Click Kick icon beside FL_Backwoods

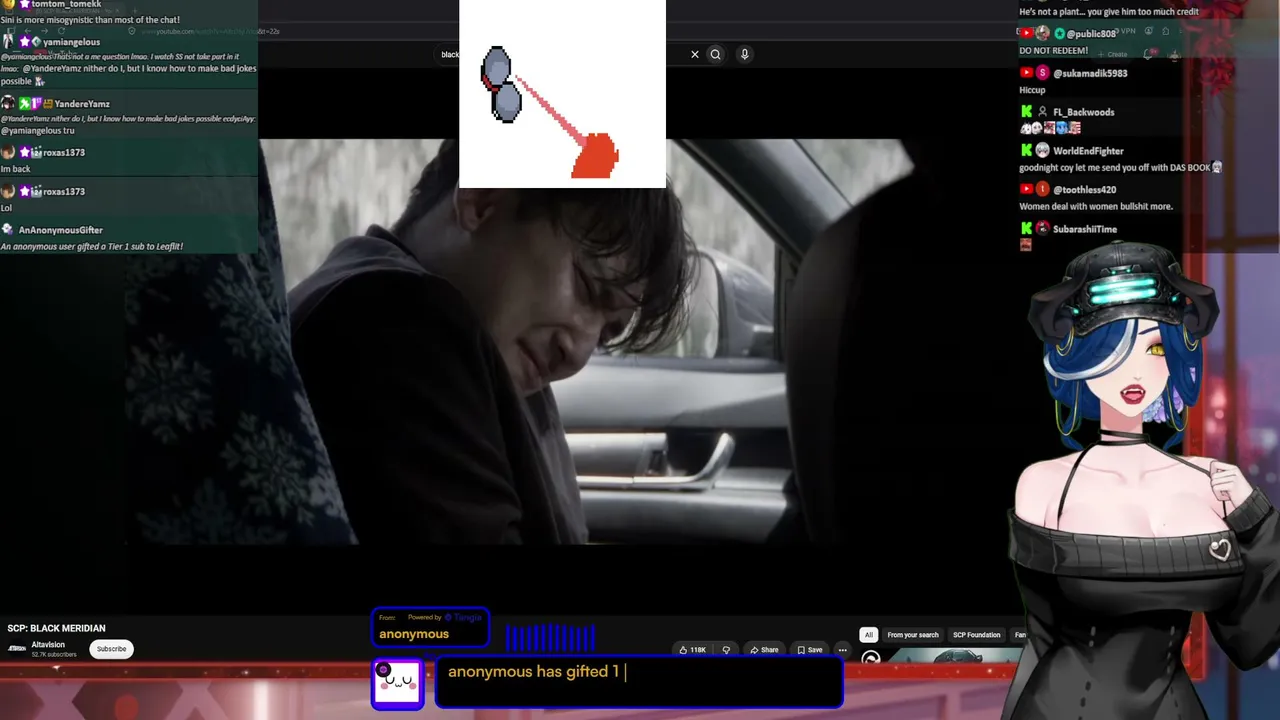pos(1025,112)
